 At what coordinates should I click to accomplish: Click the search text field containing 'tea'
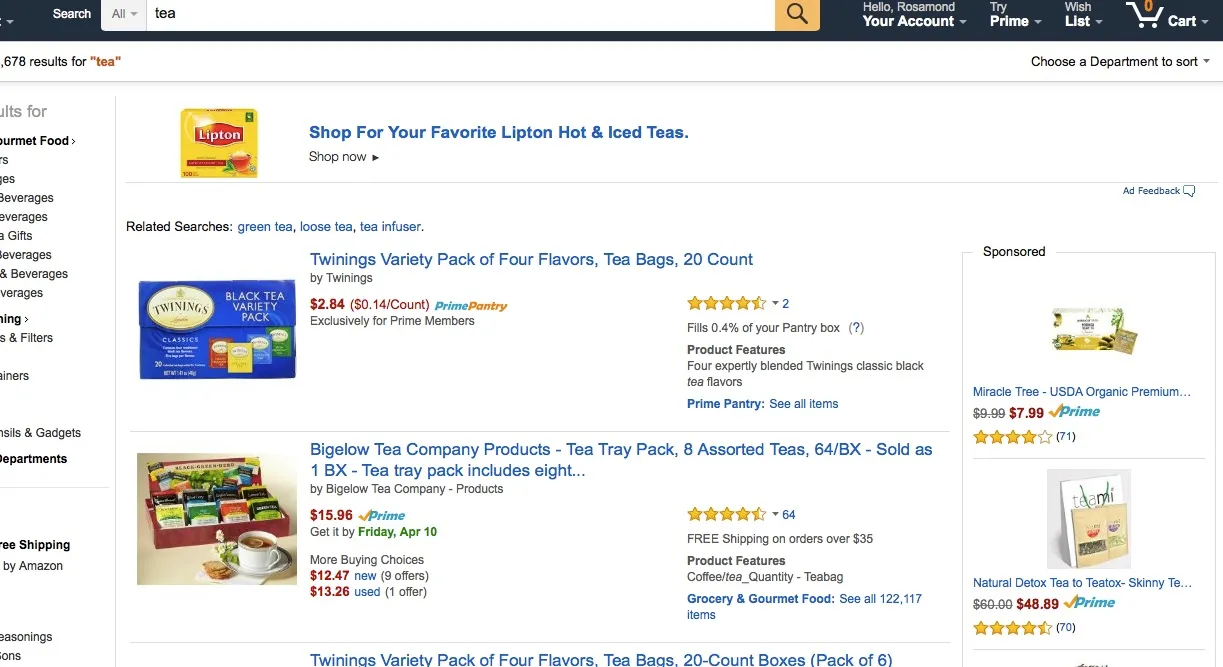tap(460, 14)
